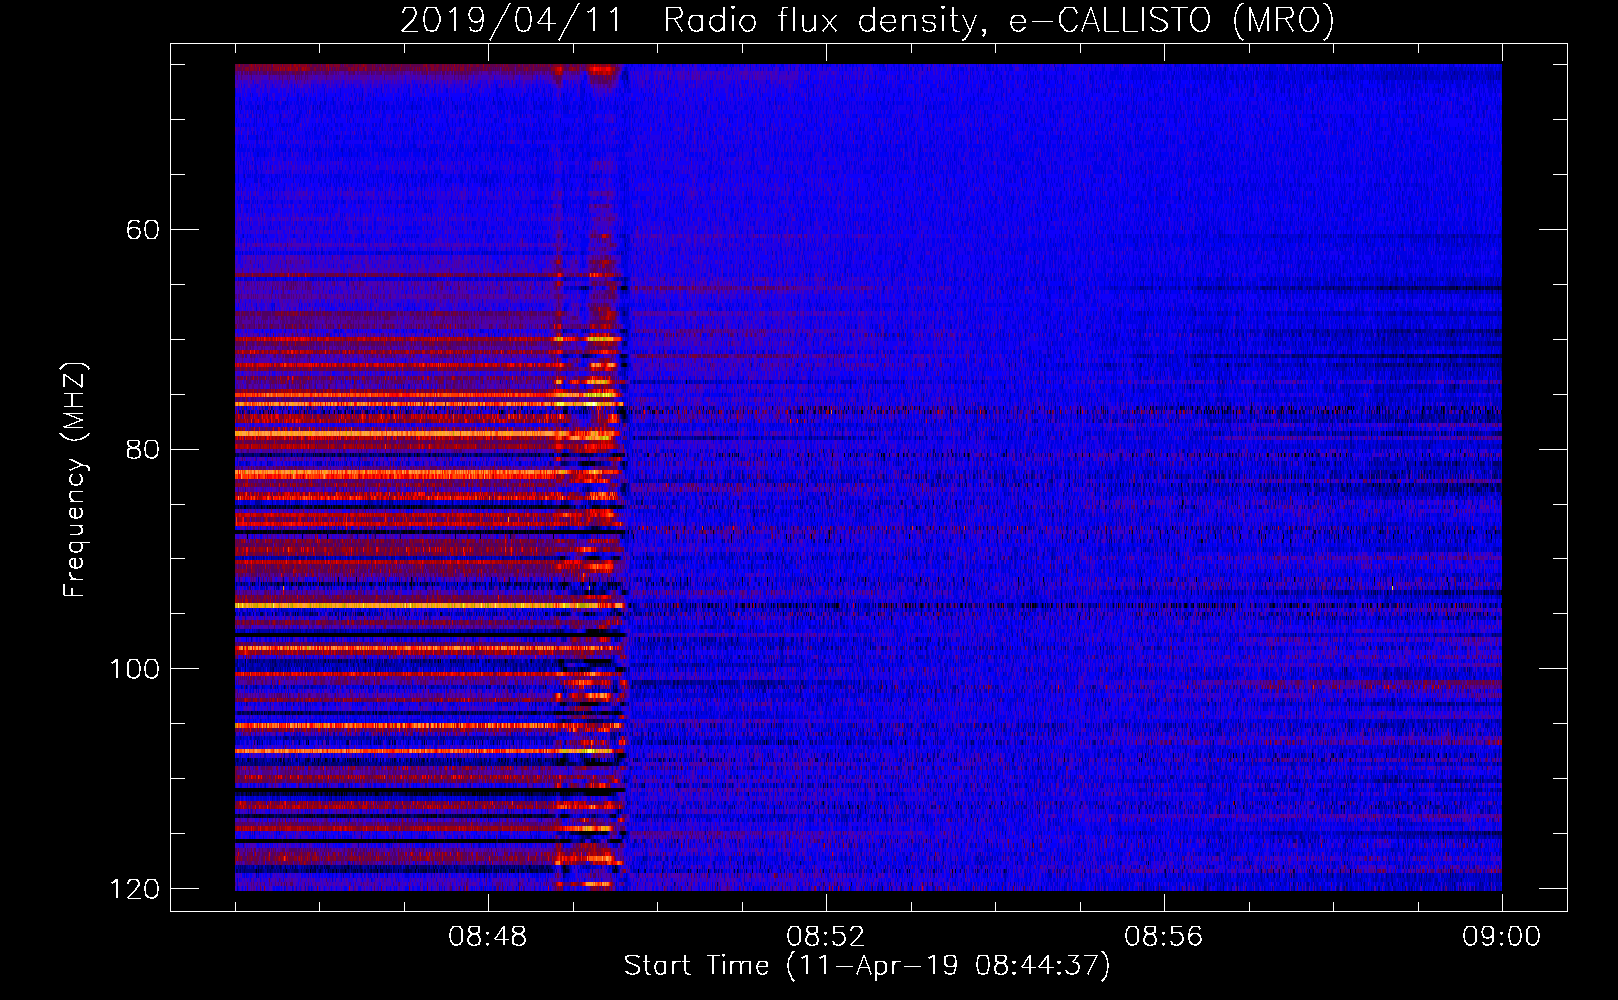Image resolution: width=1618 pixels, height=1000 pixels.
Task: Click the 'Frequency (MHZ)' axis label
Action: click(x=75, y=479)
